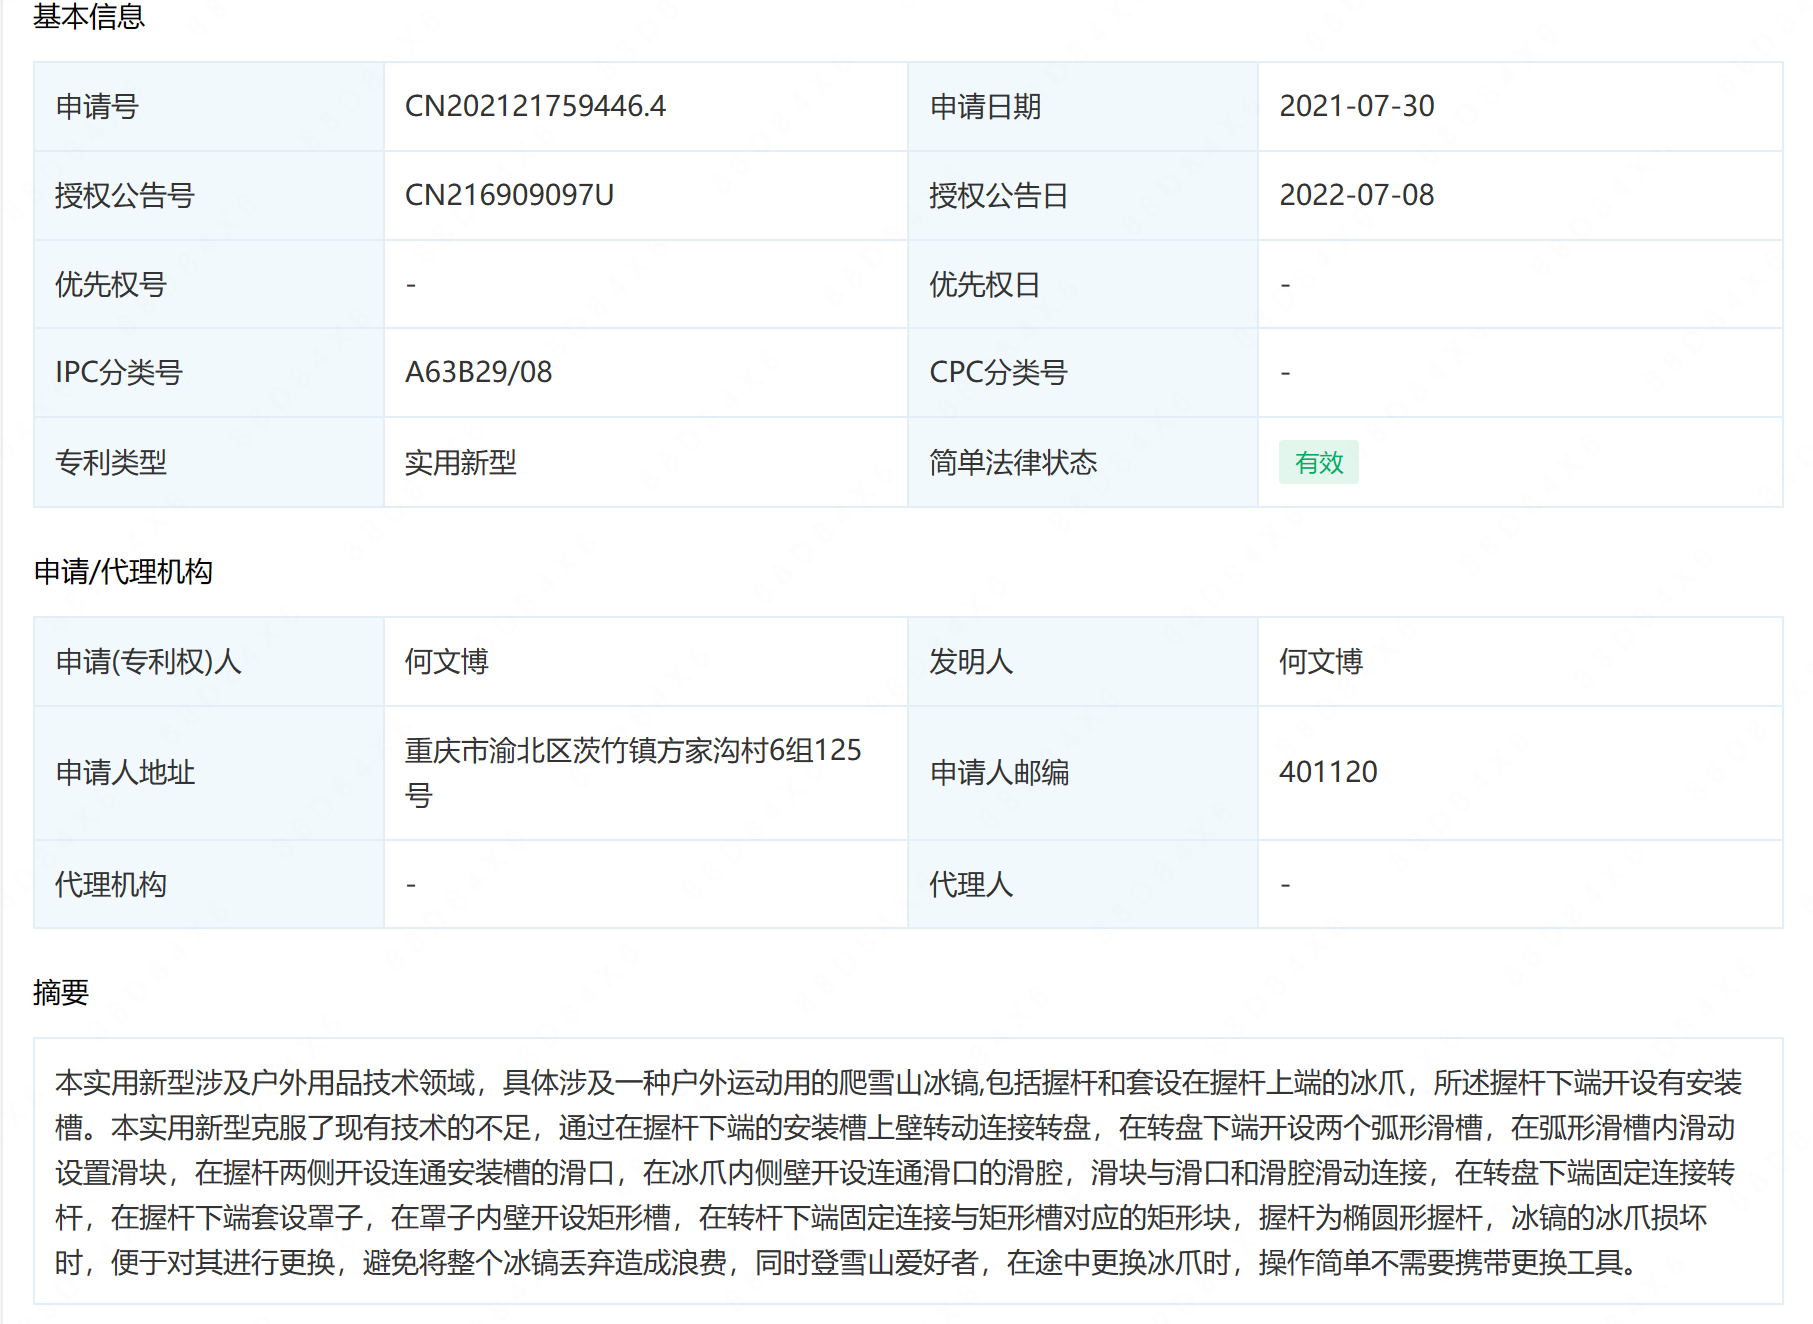Click the grant publication number CN216909097U
Image resolution: width=1813 pixels, height=1324 pixels.
(x=509, y=195)
